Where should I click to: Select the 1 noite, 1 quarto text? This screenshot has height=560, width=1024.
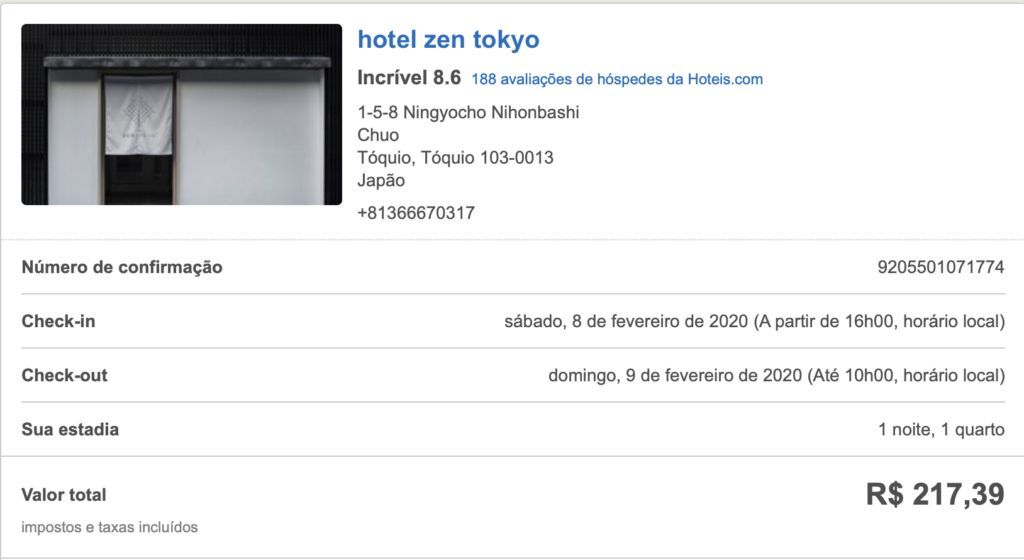coord(941,429)
